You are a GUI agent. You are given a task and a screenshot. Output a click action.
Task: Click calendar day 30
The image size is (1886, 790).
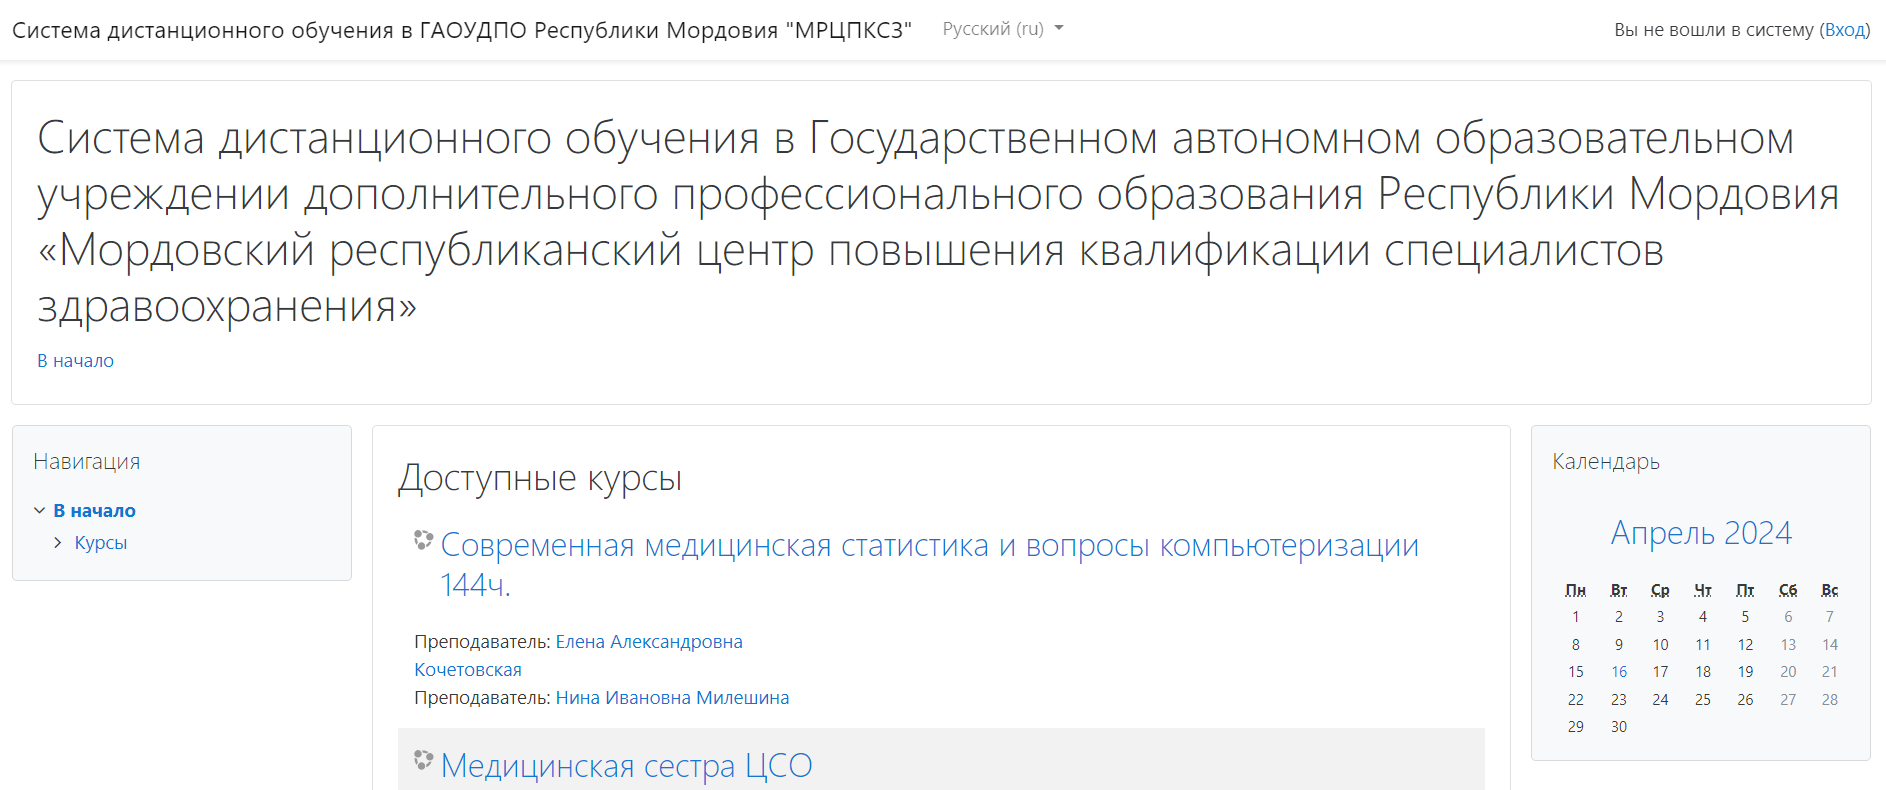point(1619,727)
